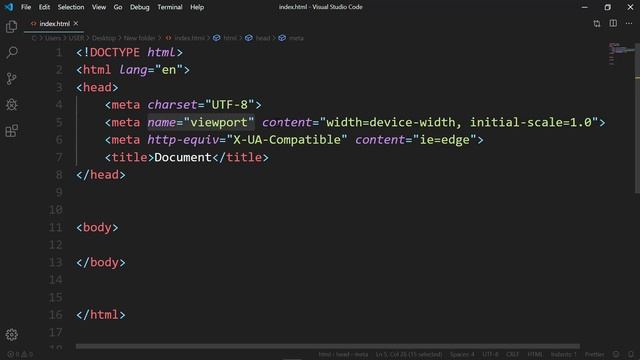Click the Desktop breadcrumb segment

[104, 38]
